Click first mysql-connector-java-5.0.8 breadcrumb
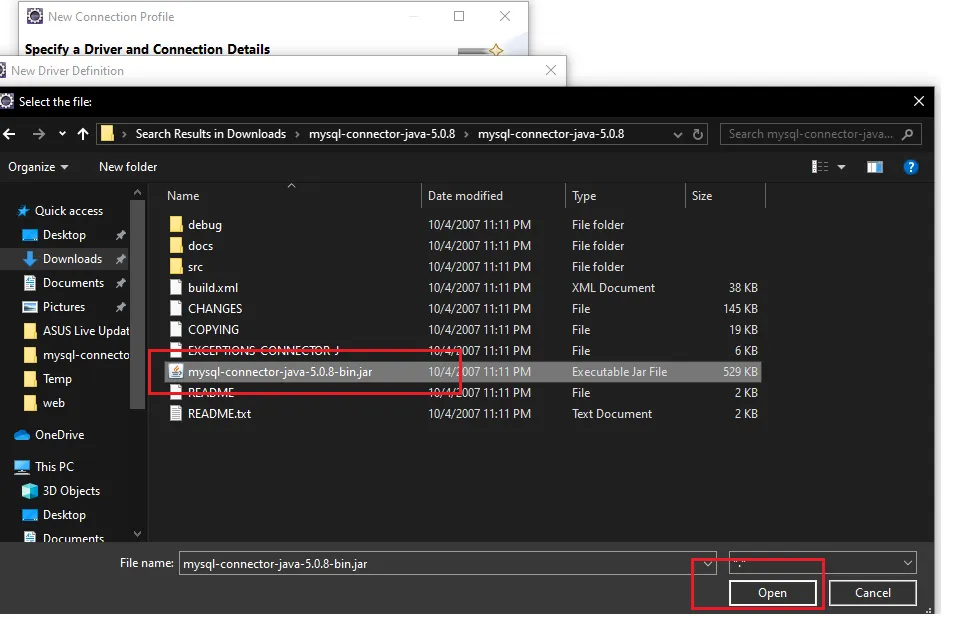 382,134
